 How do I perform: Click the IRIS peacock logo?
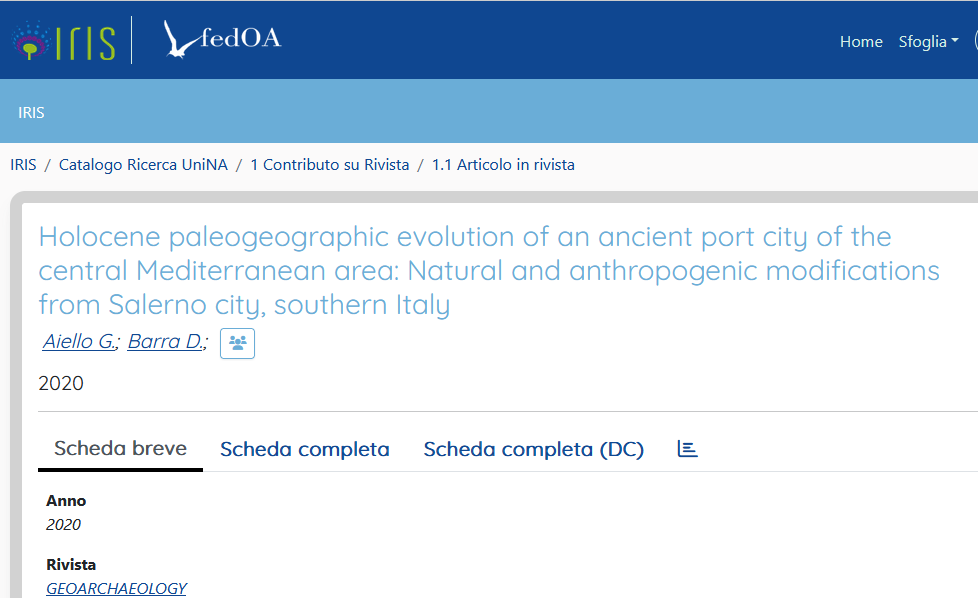(x=62, y=40)
